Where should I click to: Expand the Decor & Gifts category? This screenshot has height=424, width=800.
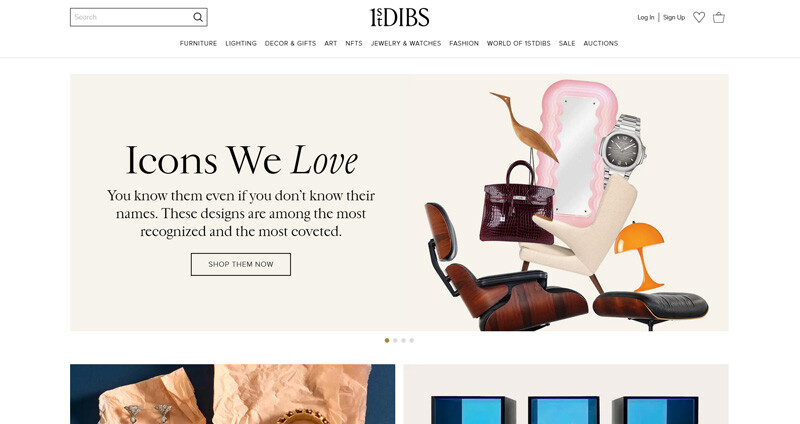(290, 43)
